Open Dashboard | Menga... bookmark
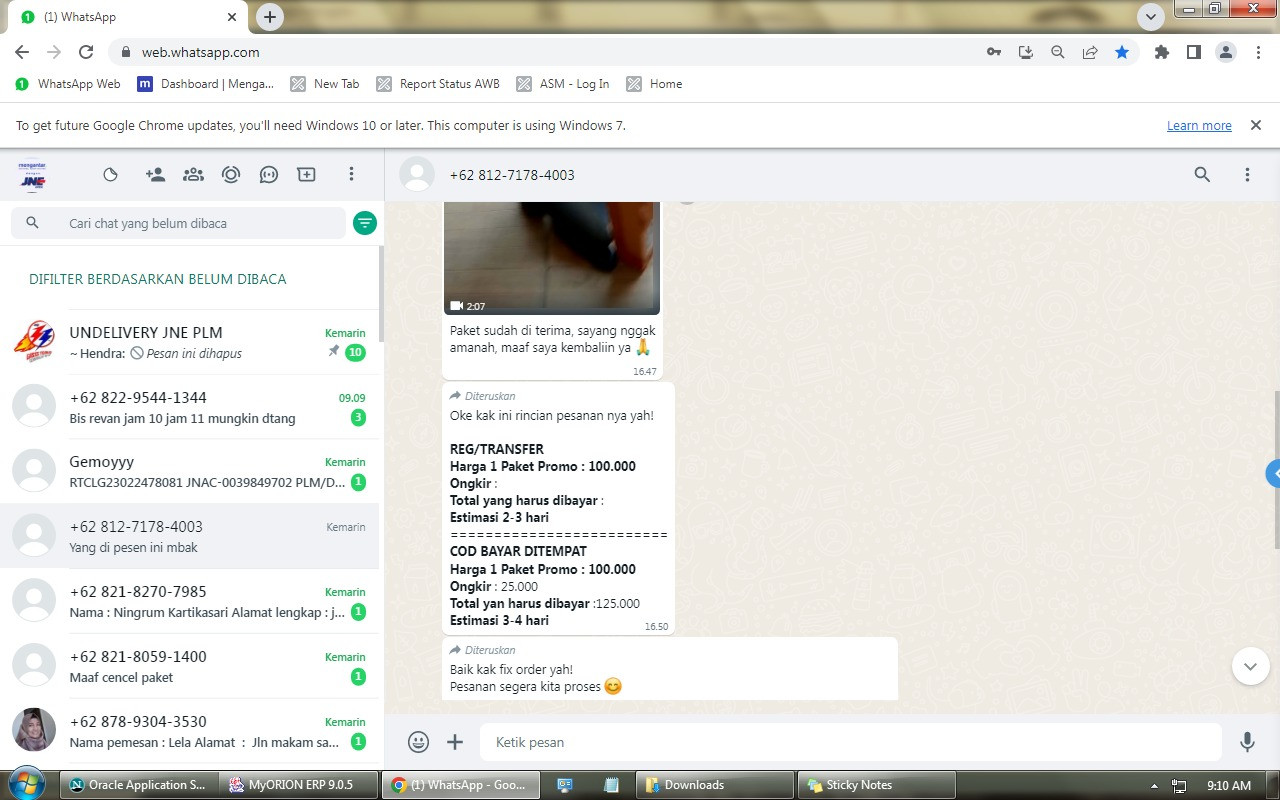 click(x=206, y=84)
